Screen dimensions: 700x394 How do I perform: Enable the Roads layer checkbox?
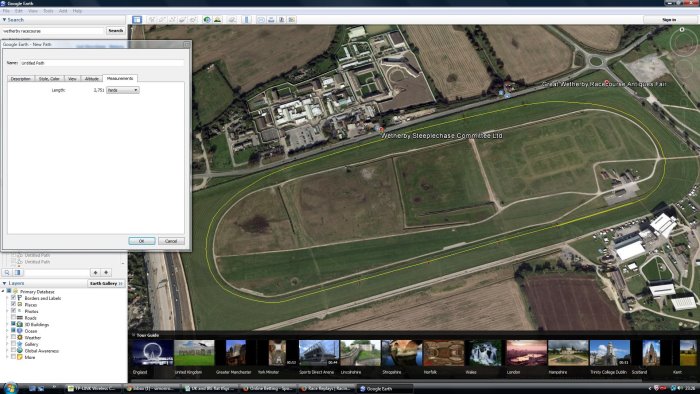(13, 318)
